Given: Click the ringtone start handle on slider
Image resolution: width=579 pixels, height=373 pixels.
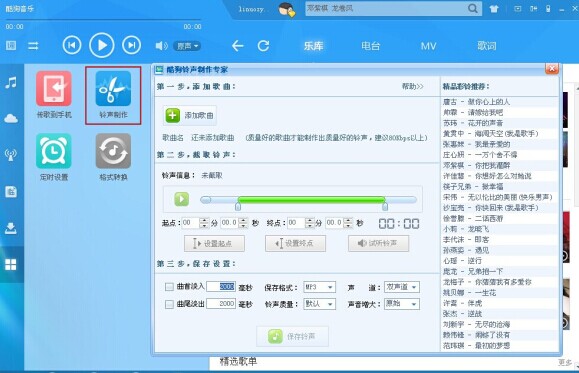Looking at the screenshot, I should [238, 206].
